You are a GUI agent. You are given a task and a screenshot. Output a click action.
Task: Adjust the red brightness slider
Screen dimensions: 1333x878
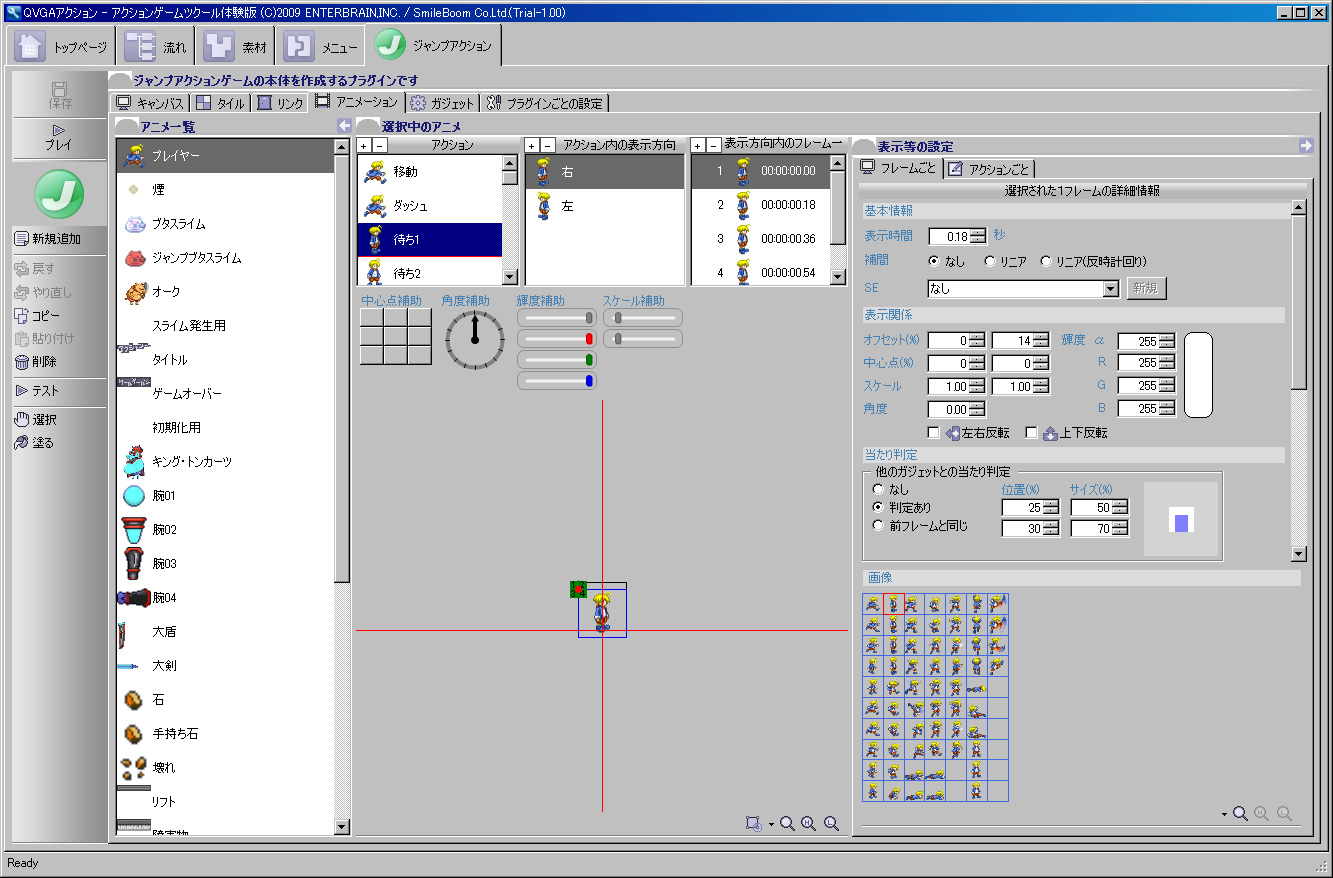pyautogui.click(x=589, y=339)
